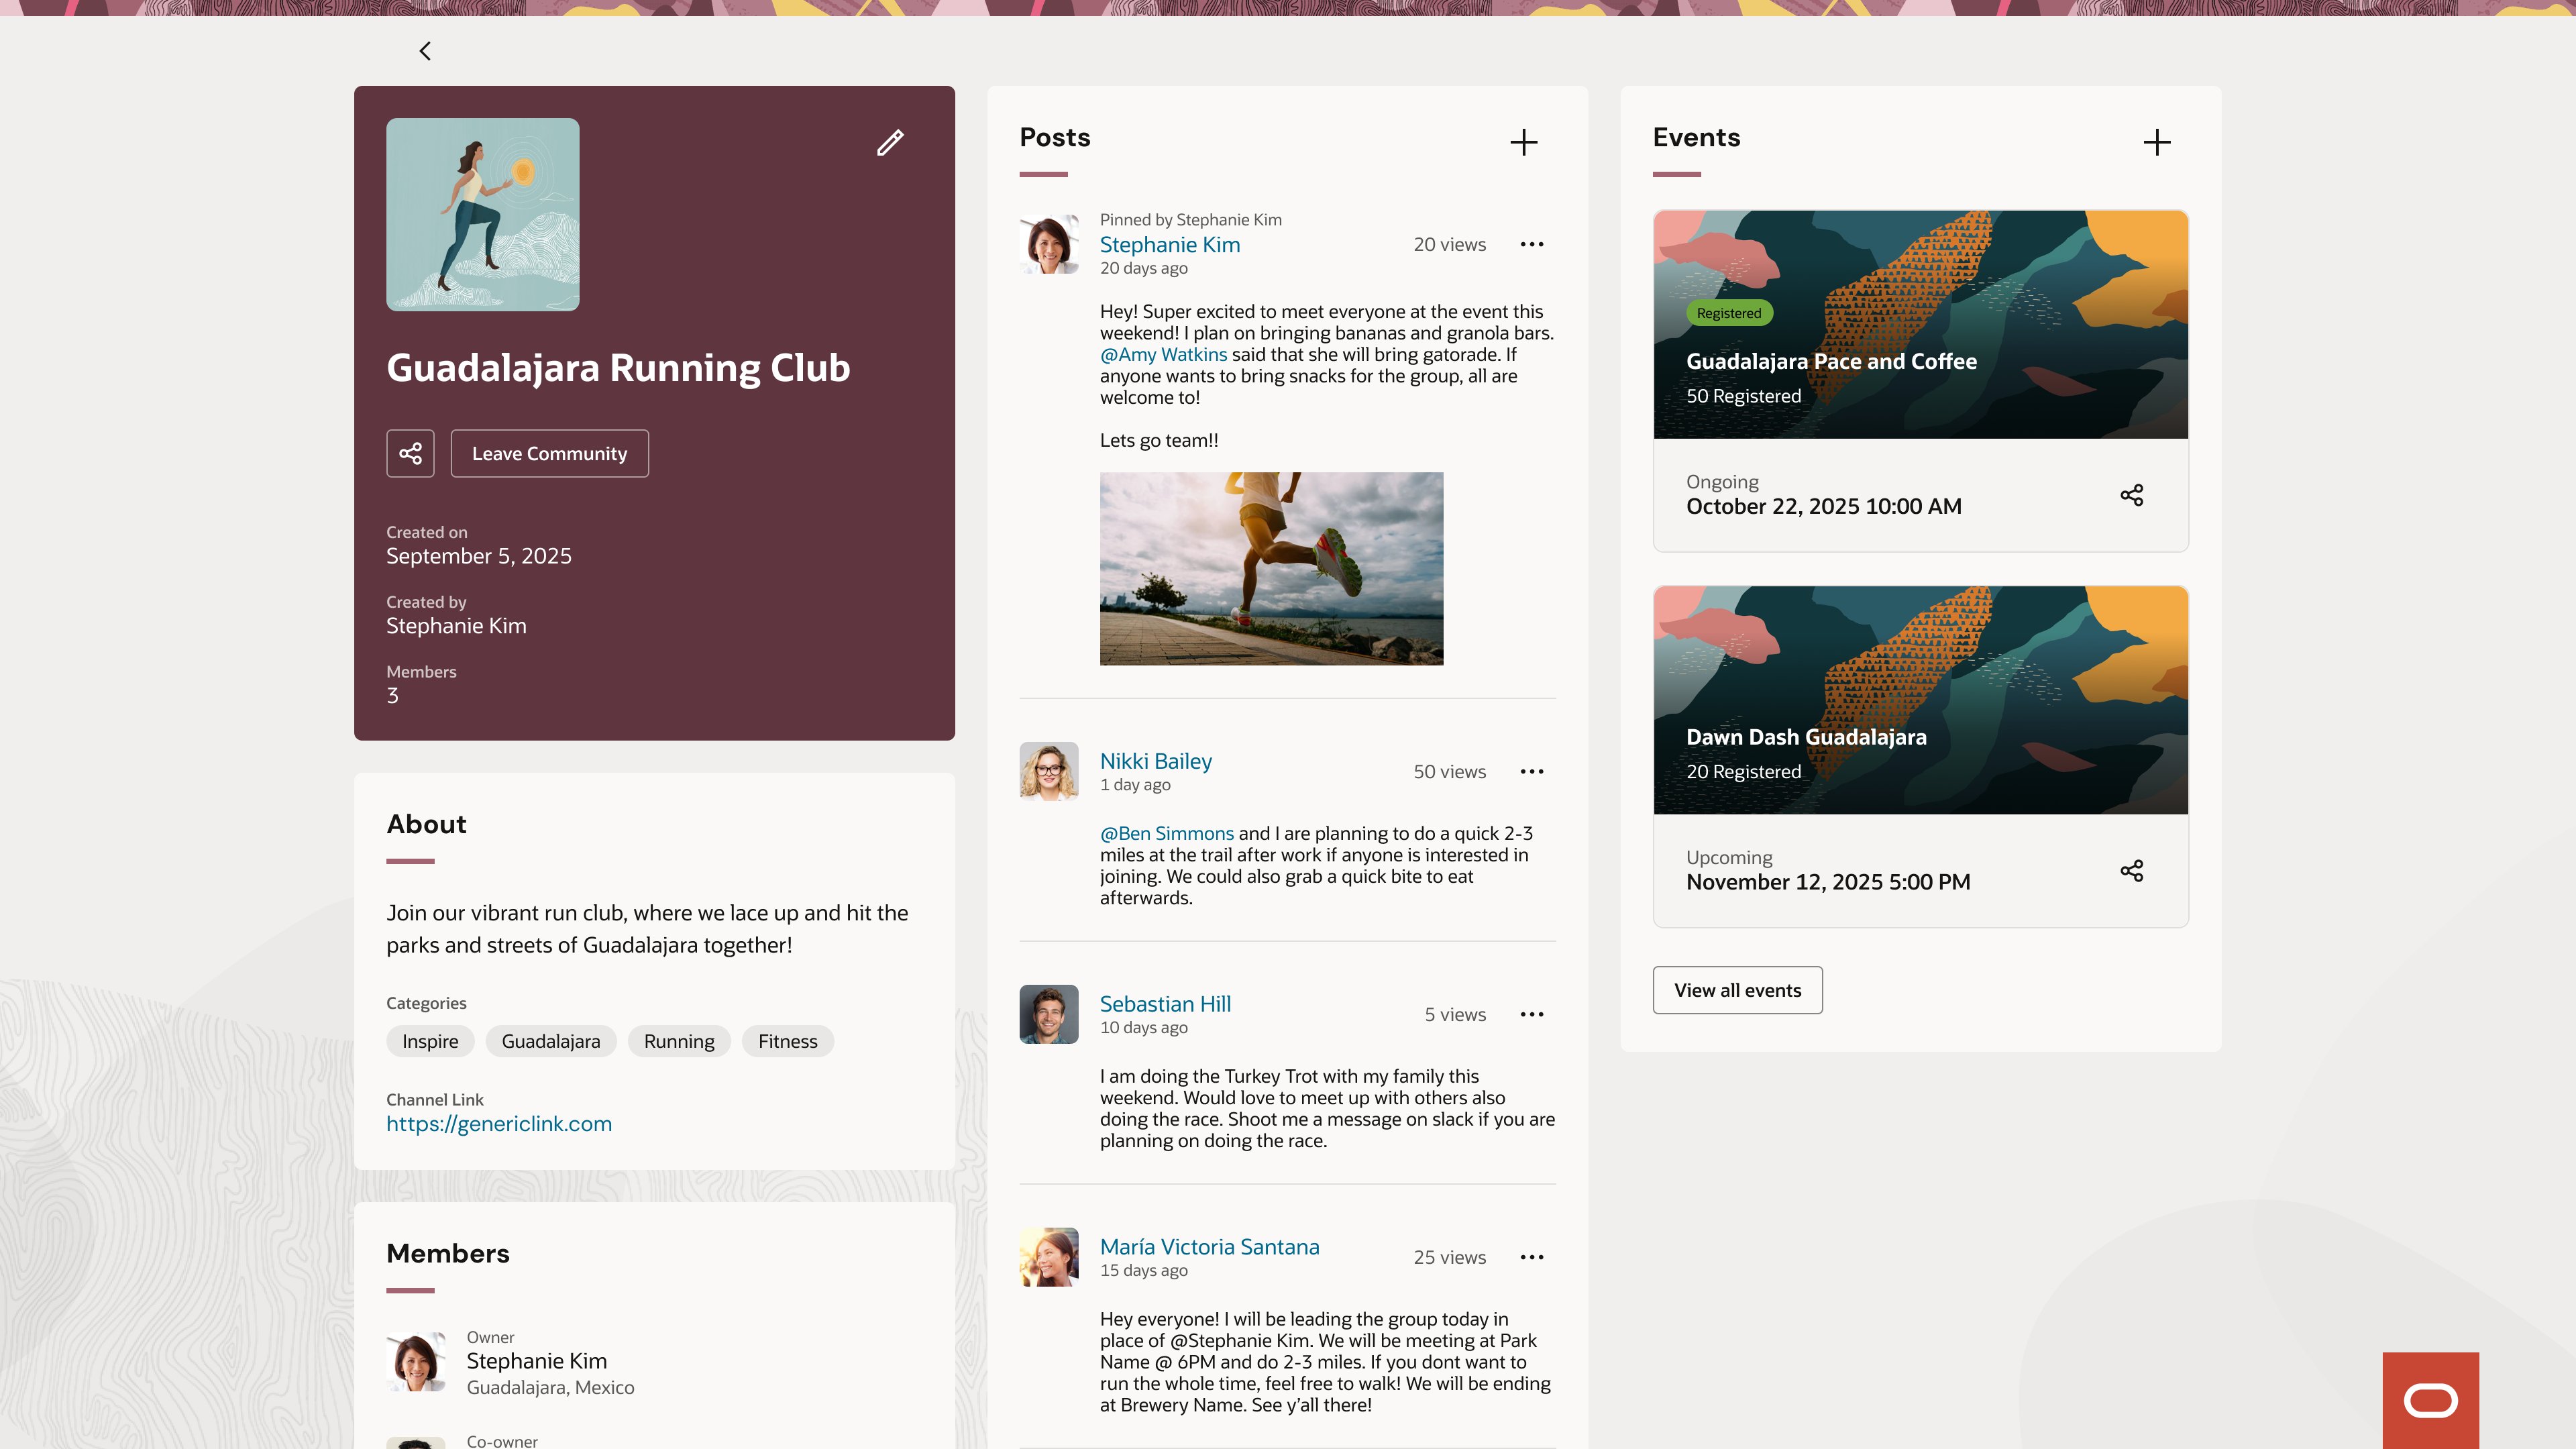Click View all events button
This screenshot has height=1449, width=2576.
pyautogui.click(x=1738, y=990)
